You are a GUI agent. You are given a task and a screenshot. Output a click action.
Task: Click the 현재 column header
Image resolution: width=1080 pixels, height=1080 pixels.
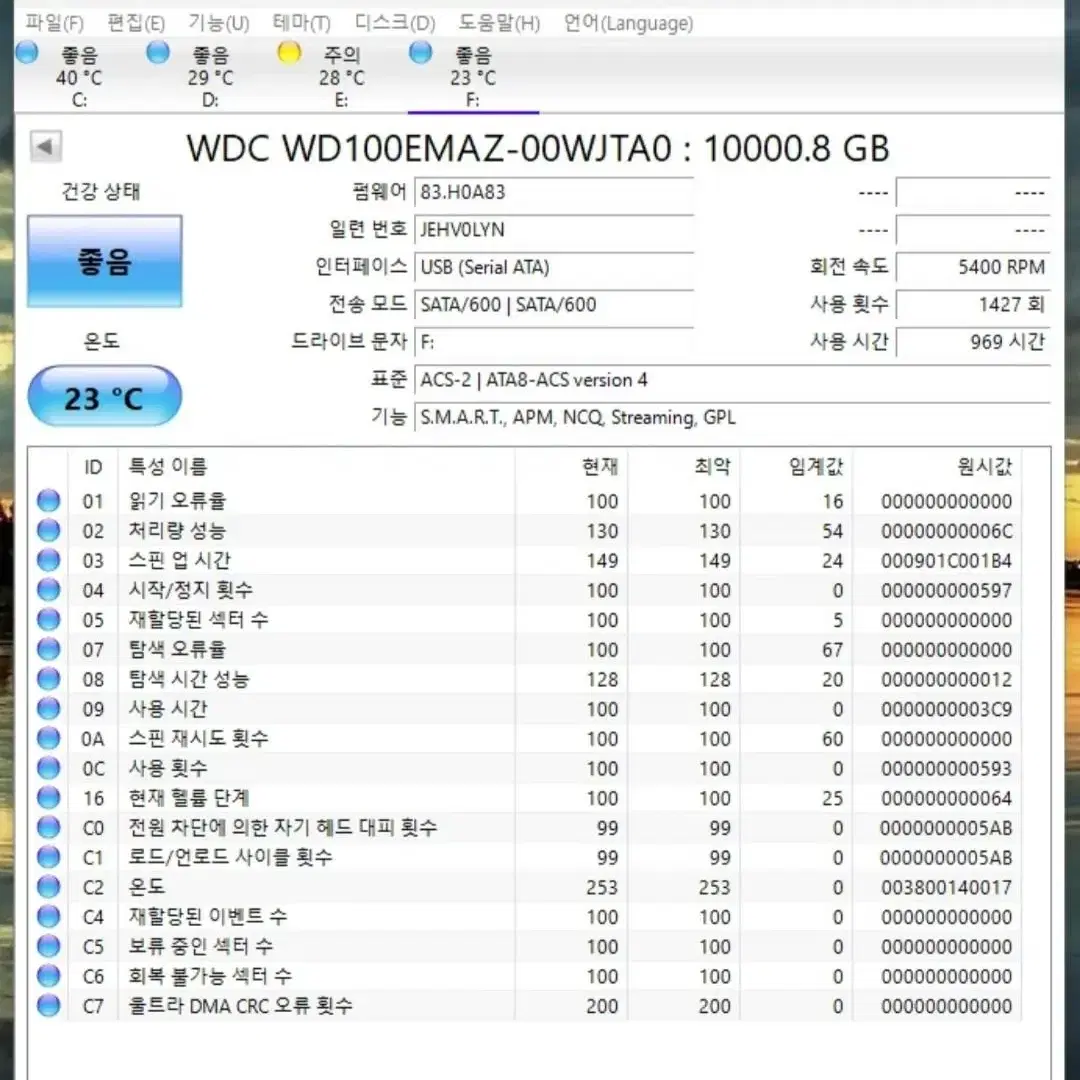click(571, 467)
